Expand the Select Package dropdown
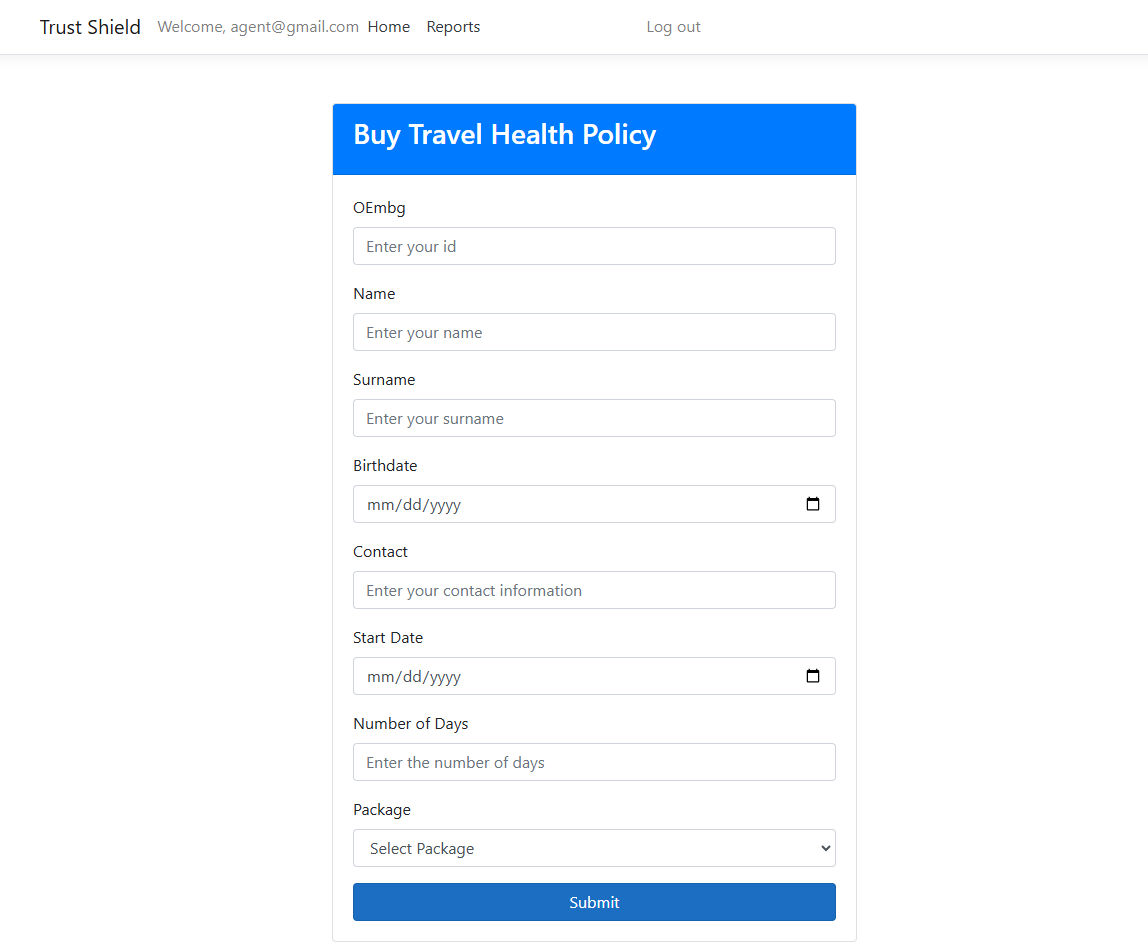1148x944 pixels. (594, 848)
